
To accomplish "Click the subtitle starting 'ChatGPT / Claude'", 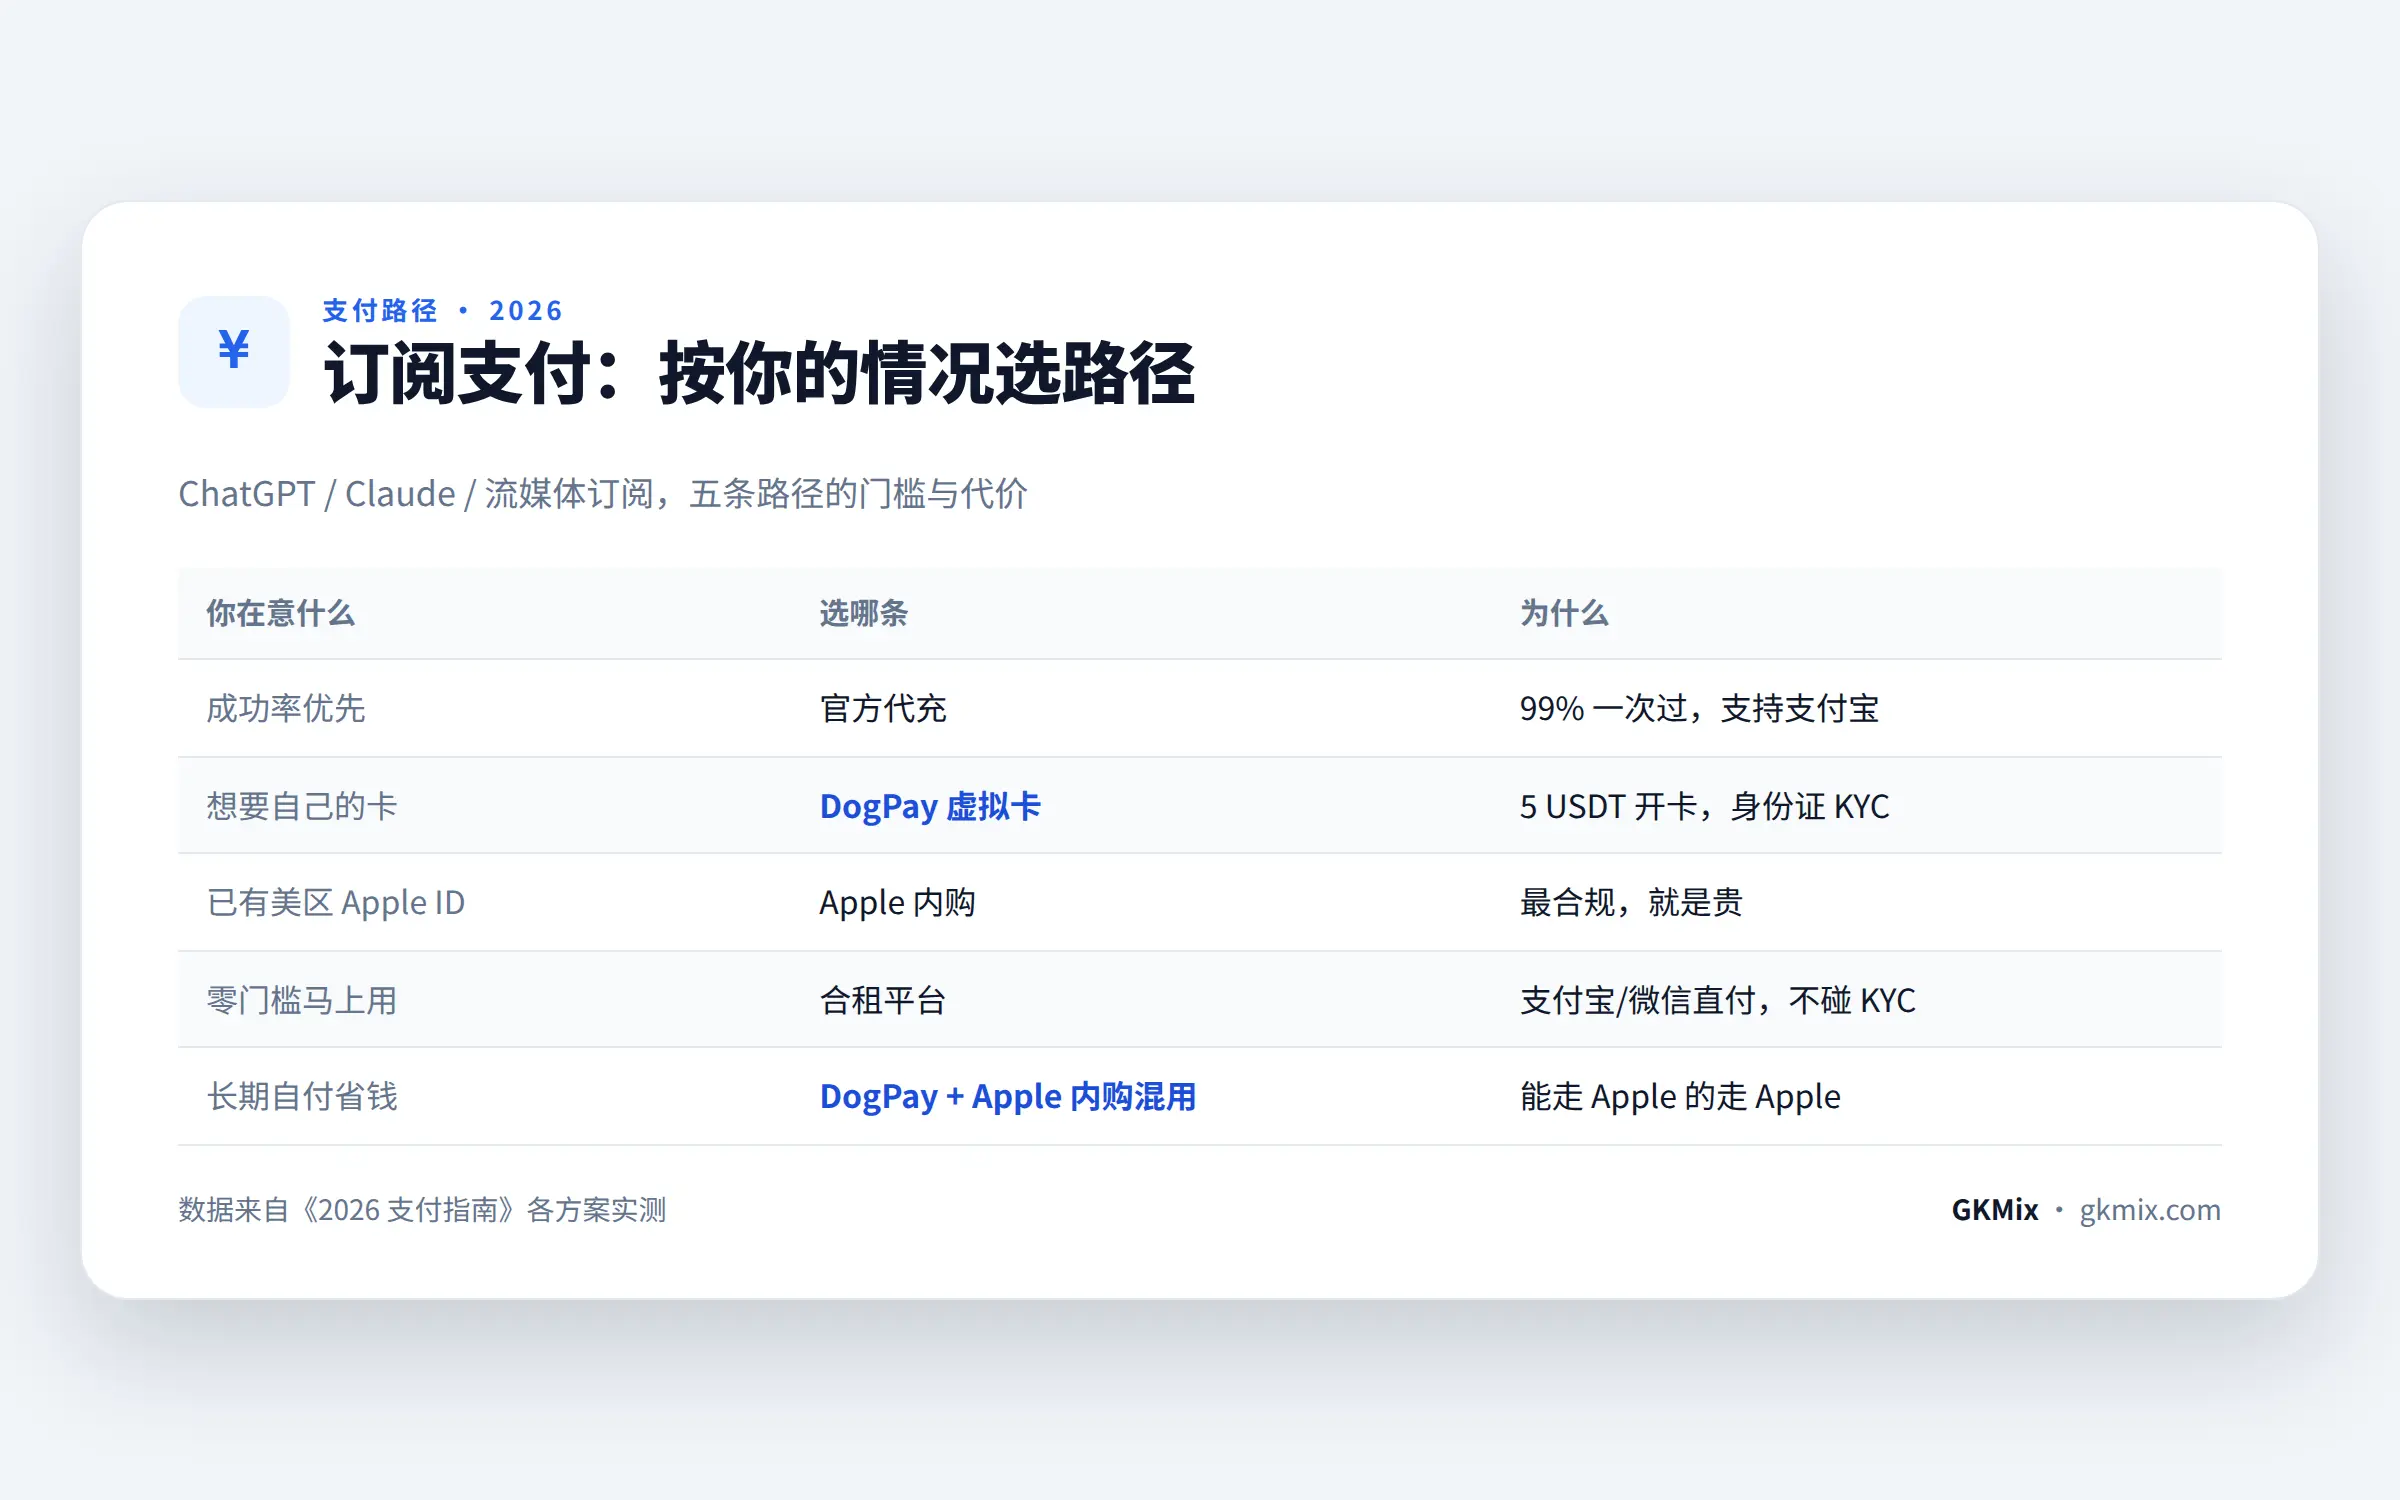I will (603, 494).
